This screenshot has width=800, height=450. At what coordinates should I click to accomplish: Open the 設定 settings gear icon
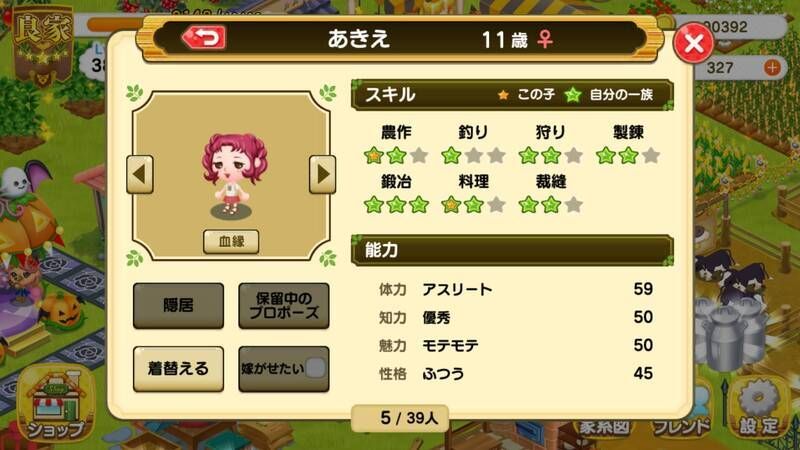pos(759,408)
